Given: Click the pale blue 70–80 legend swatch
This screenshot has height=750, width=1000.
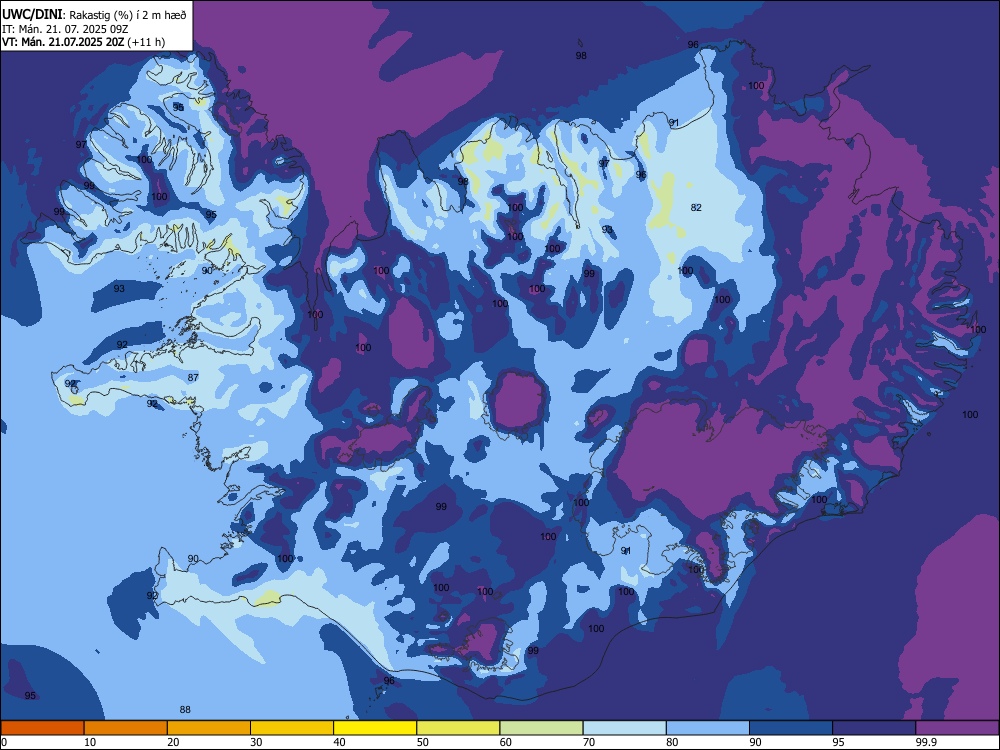Looking at the screenshot, I should [x=624, y=728].
